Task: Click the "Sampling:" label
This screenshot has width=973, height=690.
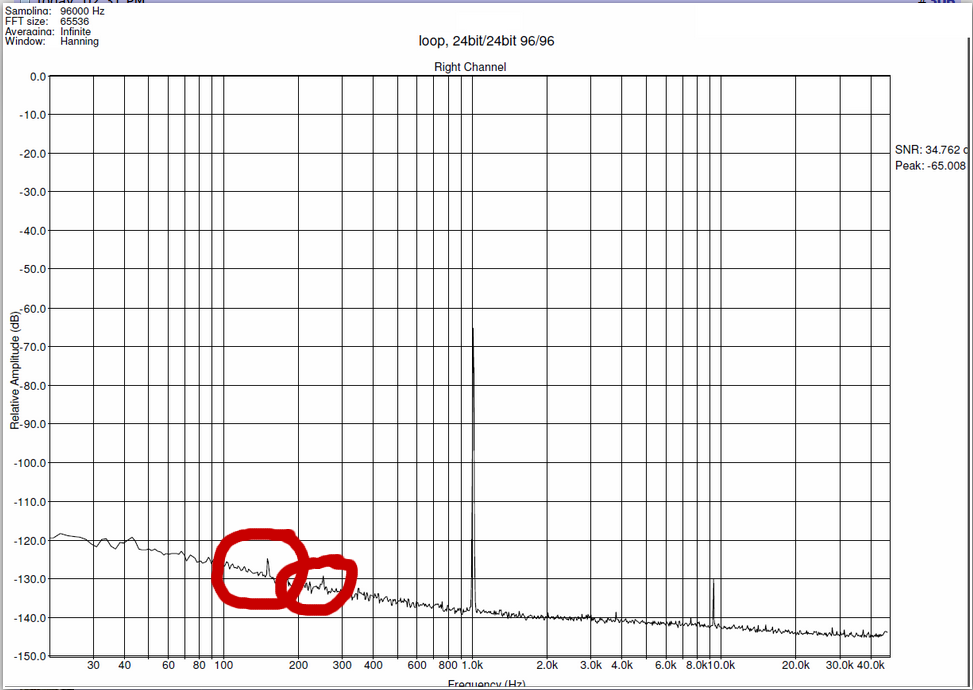Action: click(x=29, y=11)
